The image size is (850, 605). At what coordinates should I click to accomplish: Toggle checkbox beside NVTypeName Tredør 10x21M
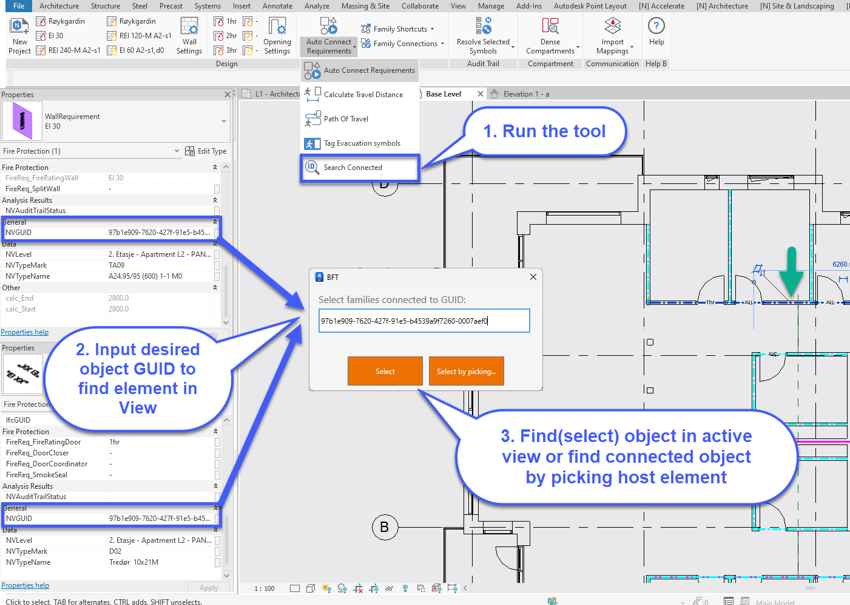[x=217, y=562]
